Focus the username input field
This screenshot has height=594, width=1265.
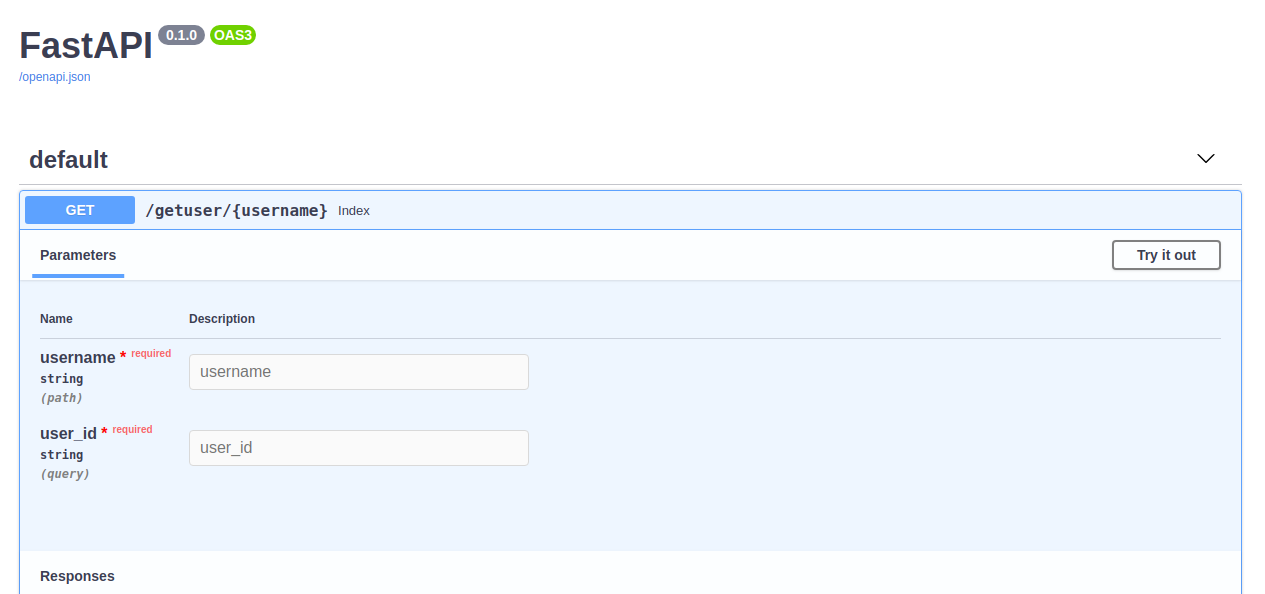pos(358,371)
